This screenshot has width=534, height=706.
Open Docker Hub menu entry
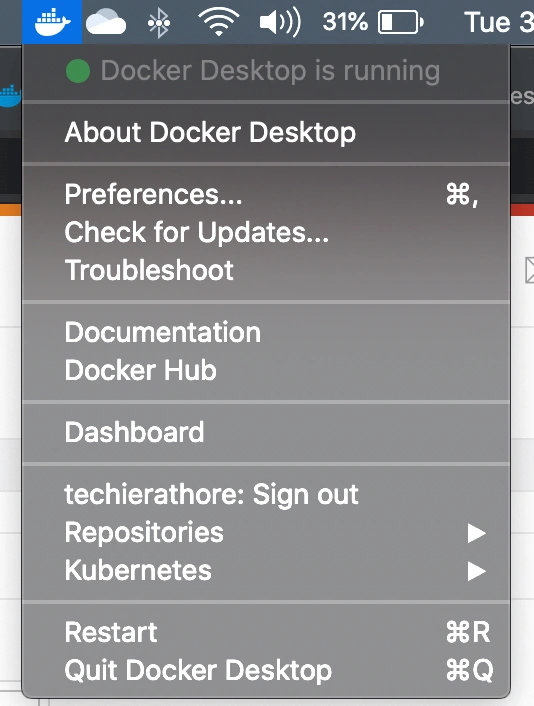(x=266, y=370)
